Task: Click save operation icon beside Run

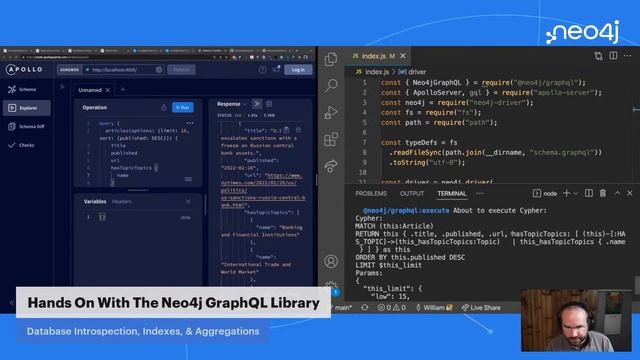Action: [164, 107]
